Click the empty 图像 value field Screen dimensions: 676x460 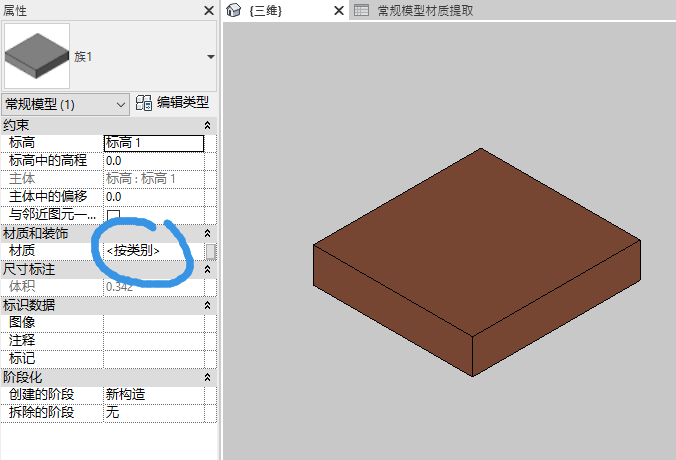(154, 323)
